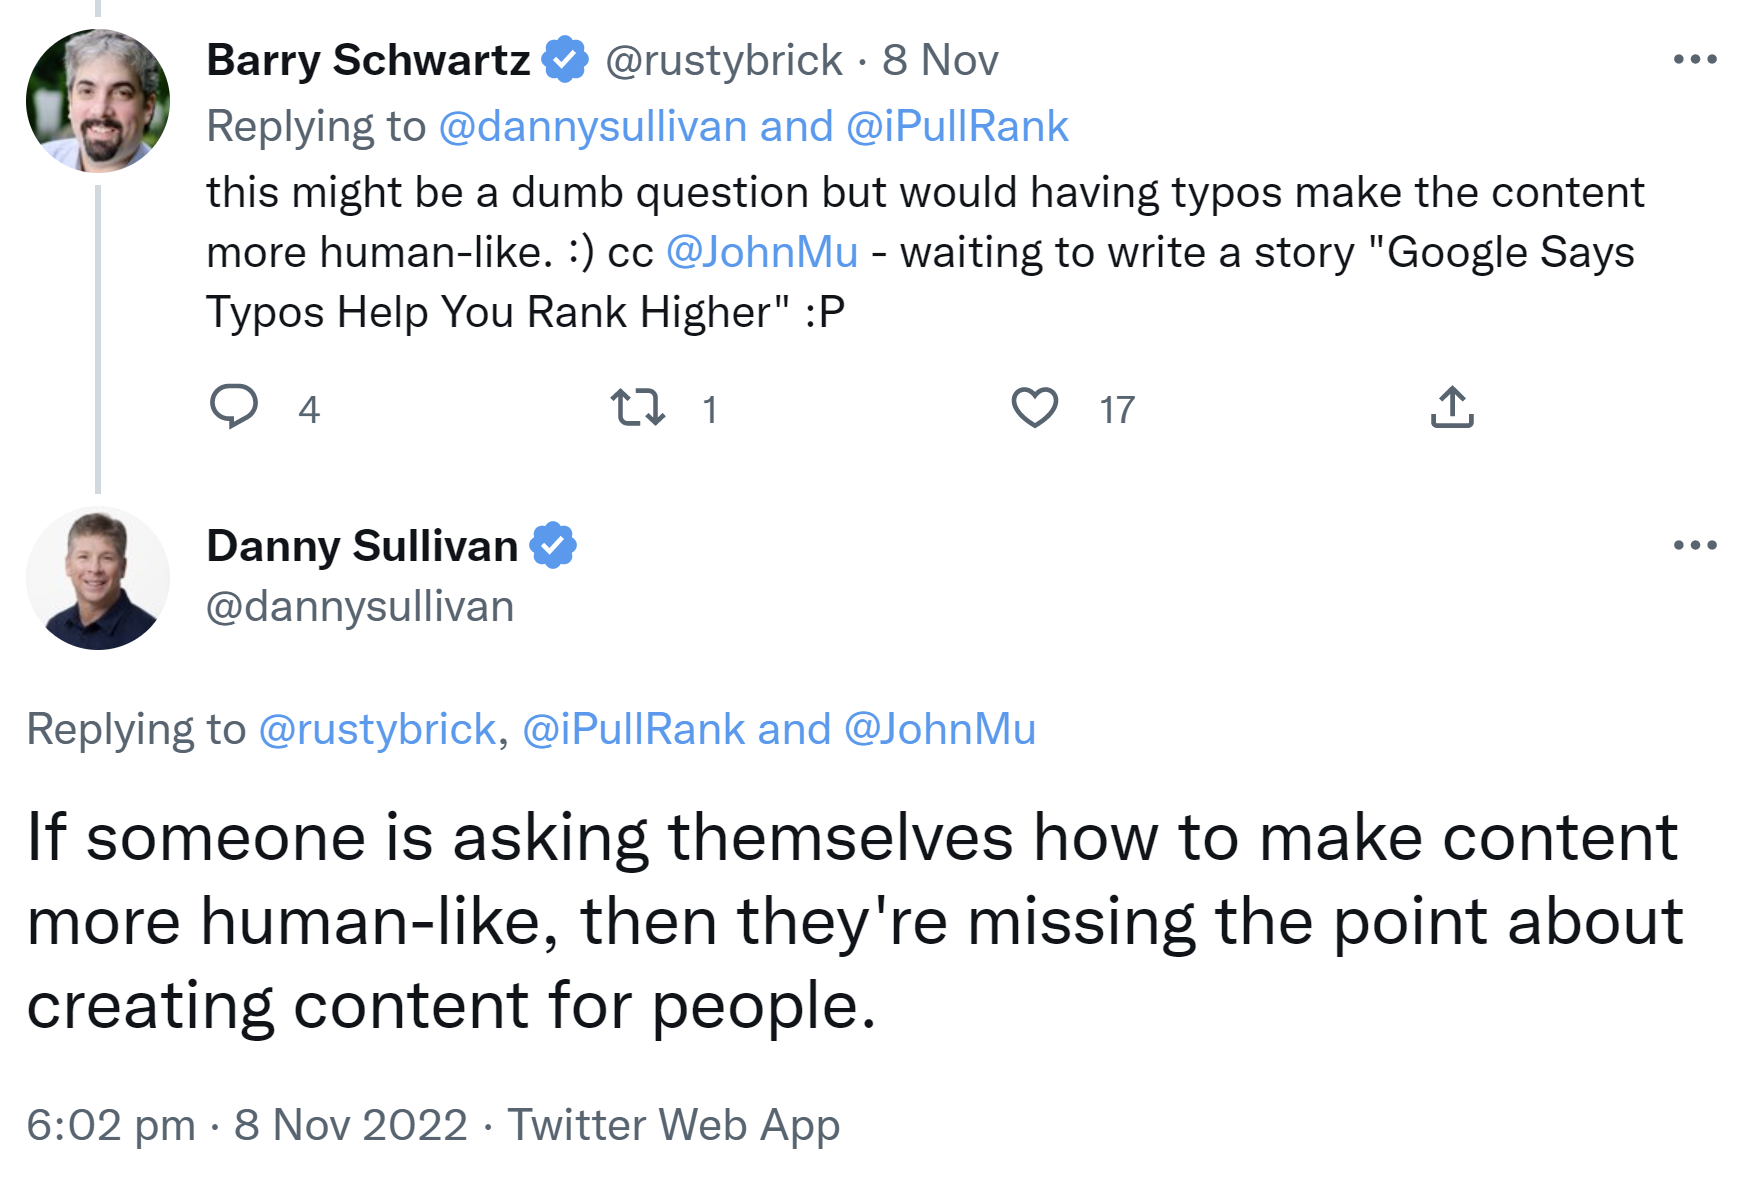Open more options on Barry Schwartz's tweet

coord(1694,60)
